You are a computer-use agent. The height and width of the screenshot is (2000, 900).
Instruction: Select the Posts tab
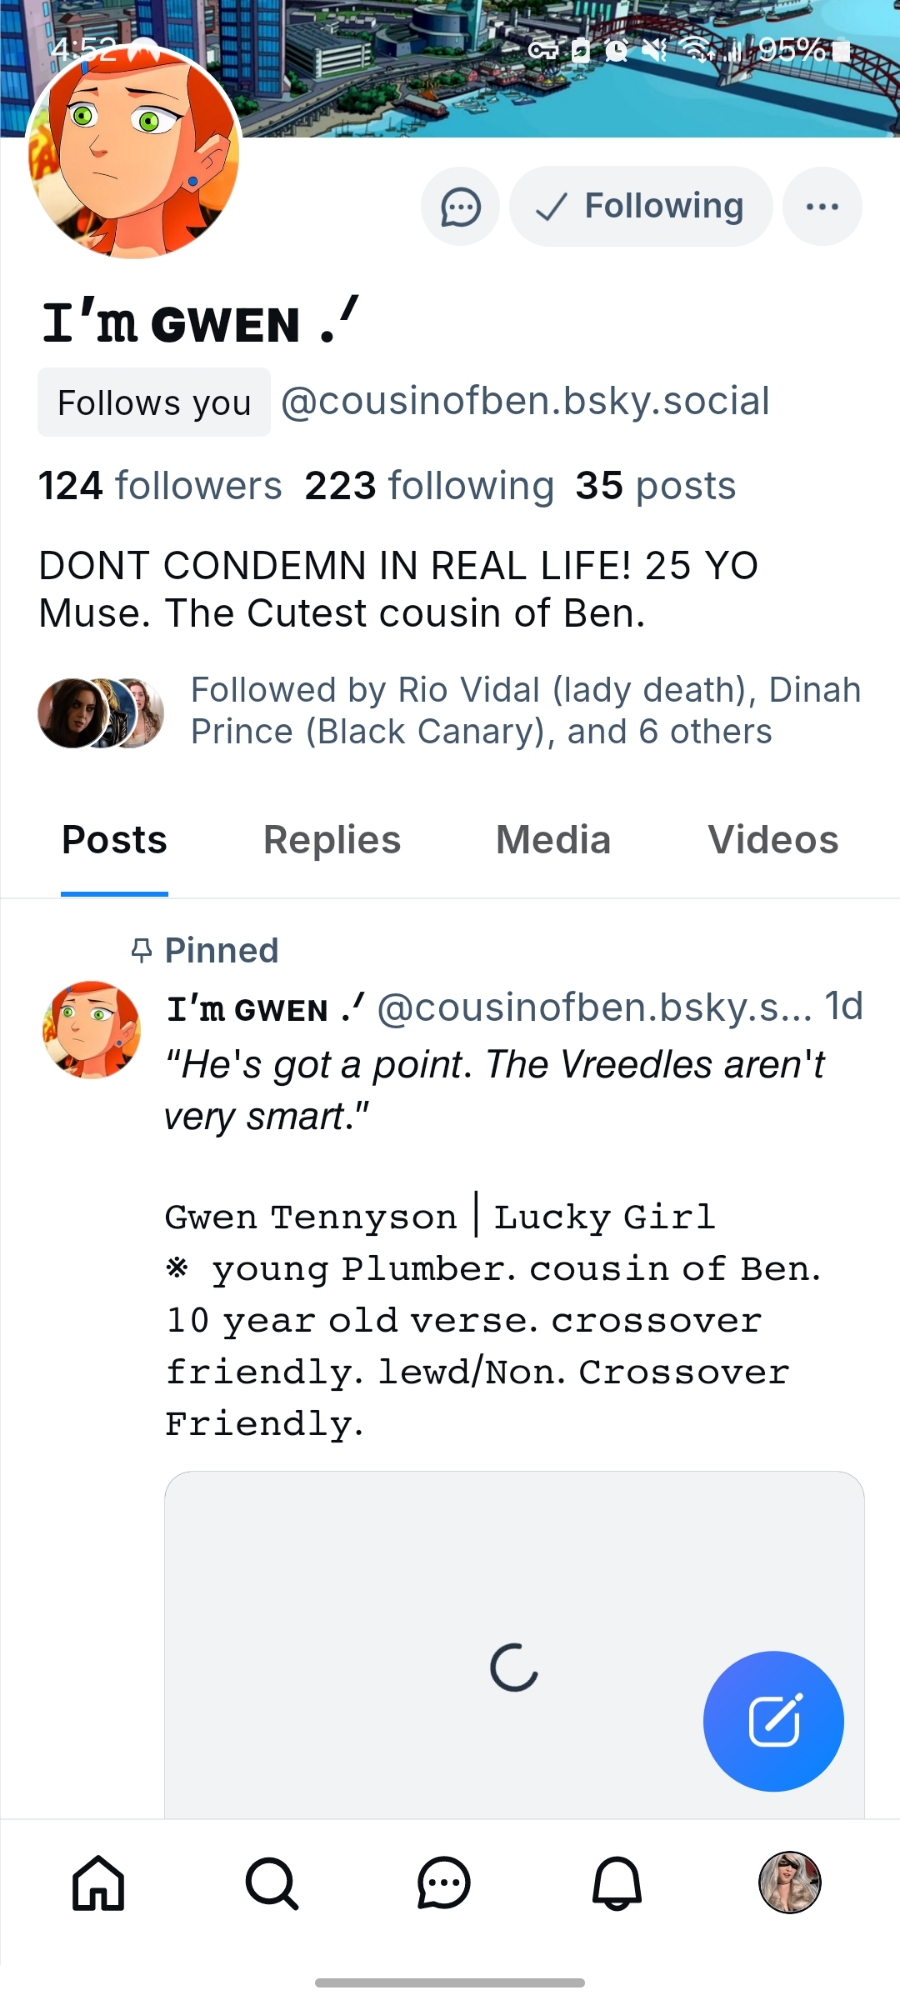click(115, 840)
